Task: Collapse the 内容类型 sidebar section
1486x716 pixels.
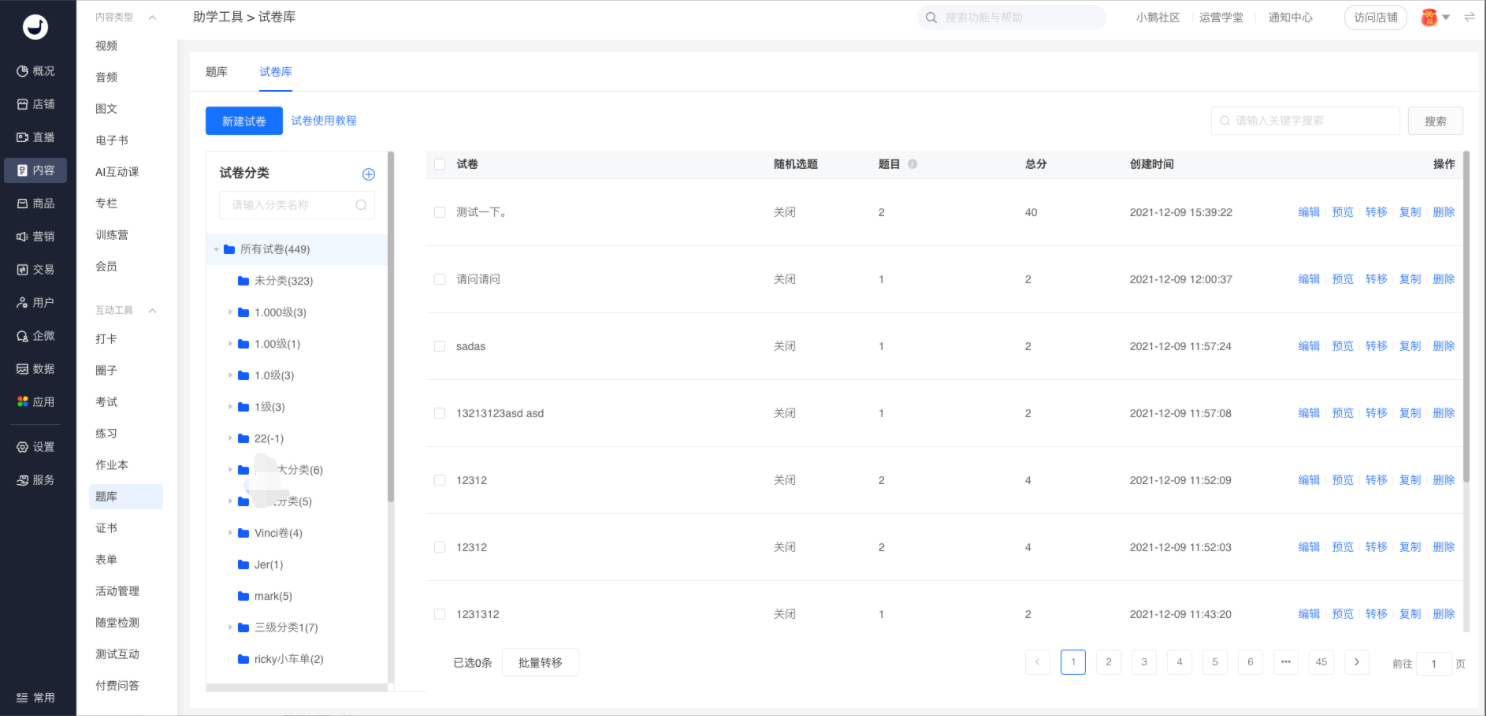Action: [152, 17]
